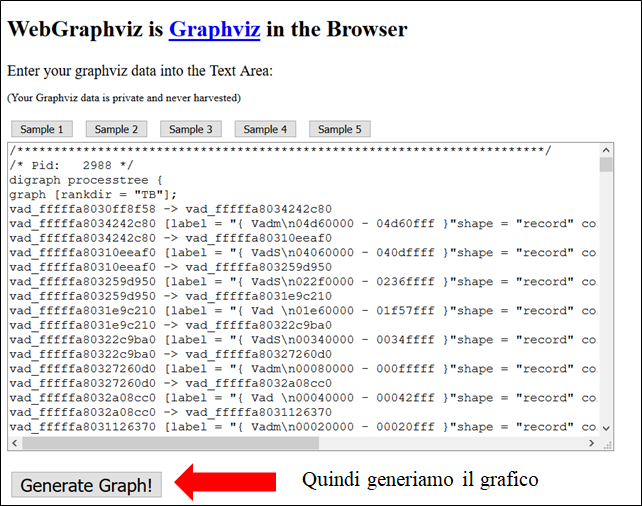Click line 'vad_fffffa8031e9c210 -> vad_fffffa80322c9ba0'

point(171,325)
